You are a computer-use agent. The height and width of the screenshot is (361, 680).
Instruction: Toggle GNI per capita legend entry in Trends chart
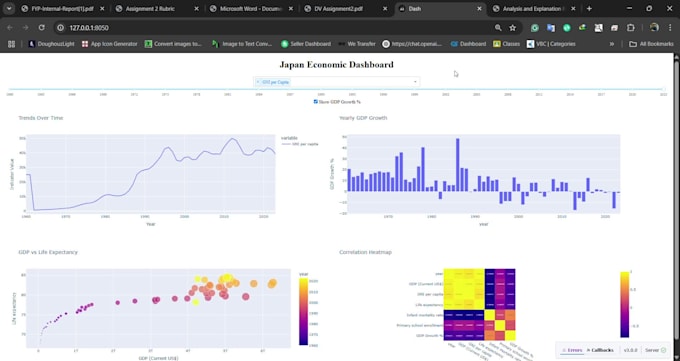point(300,144)
